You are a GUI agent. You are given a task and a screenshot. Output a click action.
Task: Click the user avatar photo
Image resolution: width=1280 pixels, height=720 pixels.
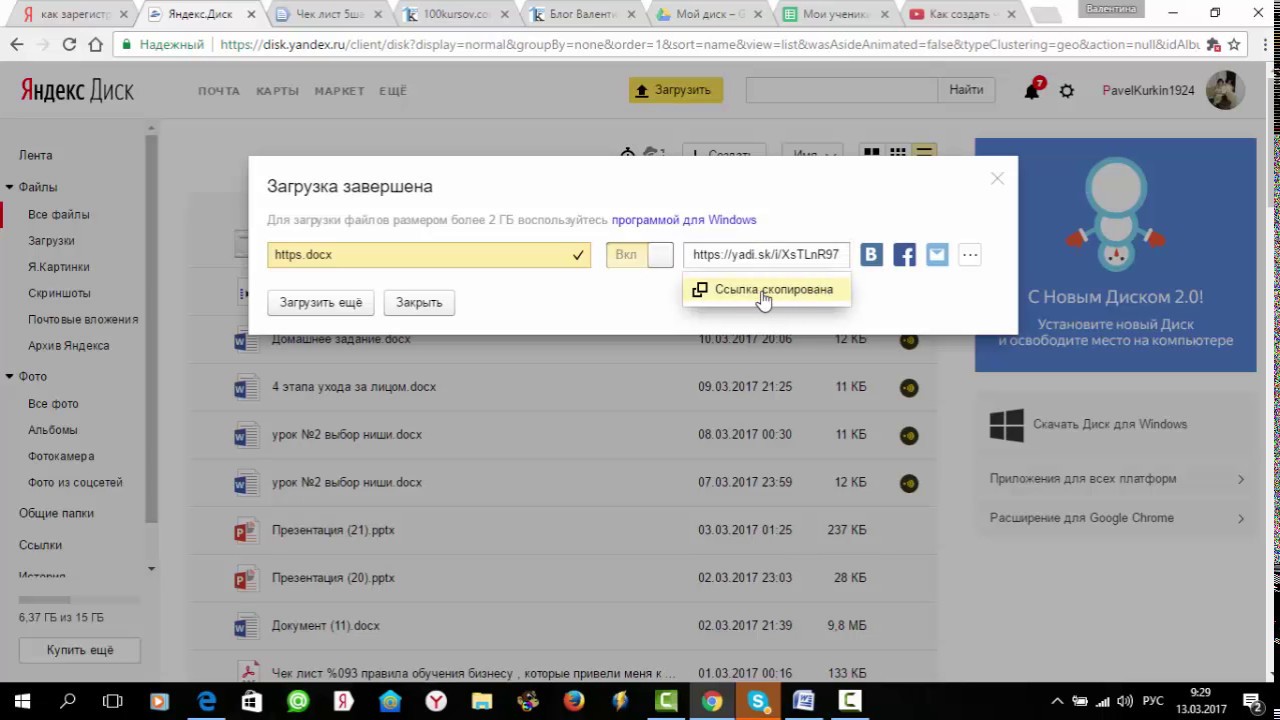tap(1225, 90)
